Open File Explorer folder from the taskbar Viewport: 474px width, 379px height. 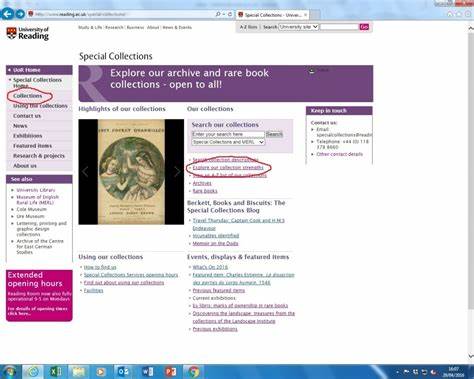[78, 371]
